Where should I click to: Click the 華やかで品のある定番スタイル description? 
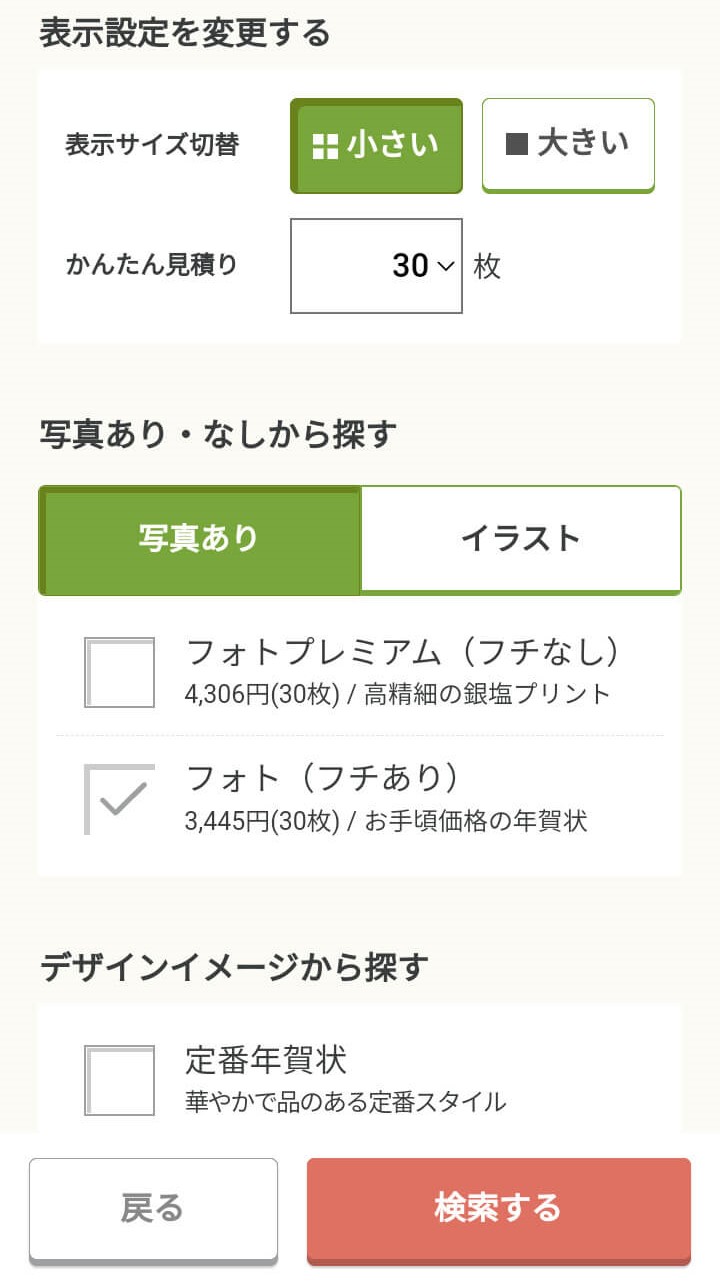346,1102
